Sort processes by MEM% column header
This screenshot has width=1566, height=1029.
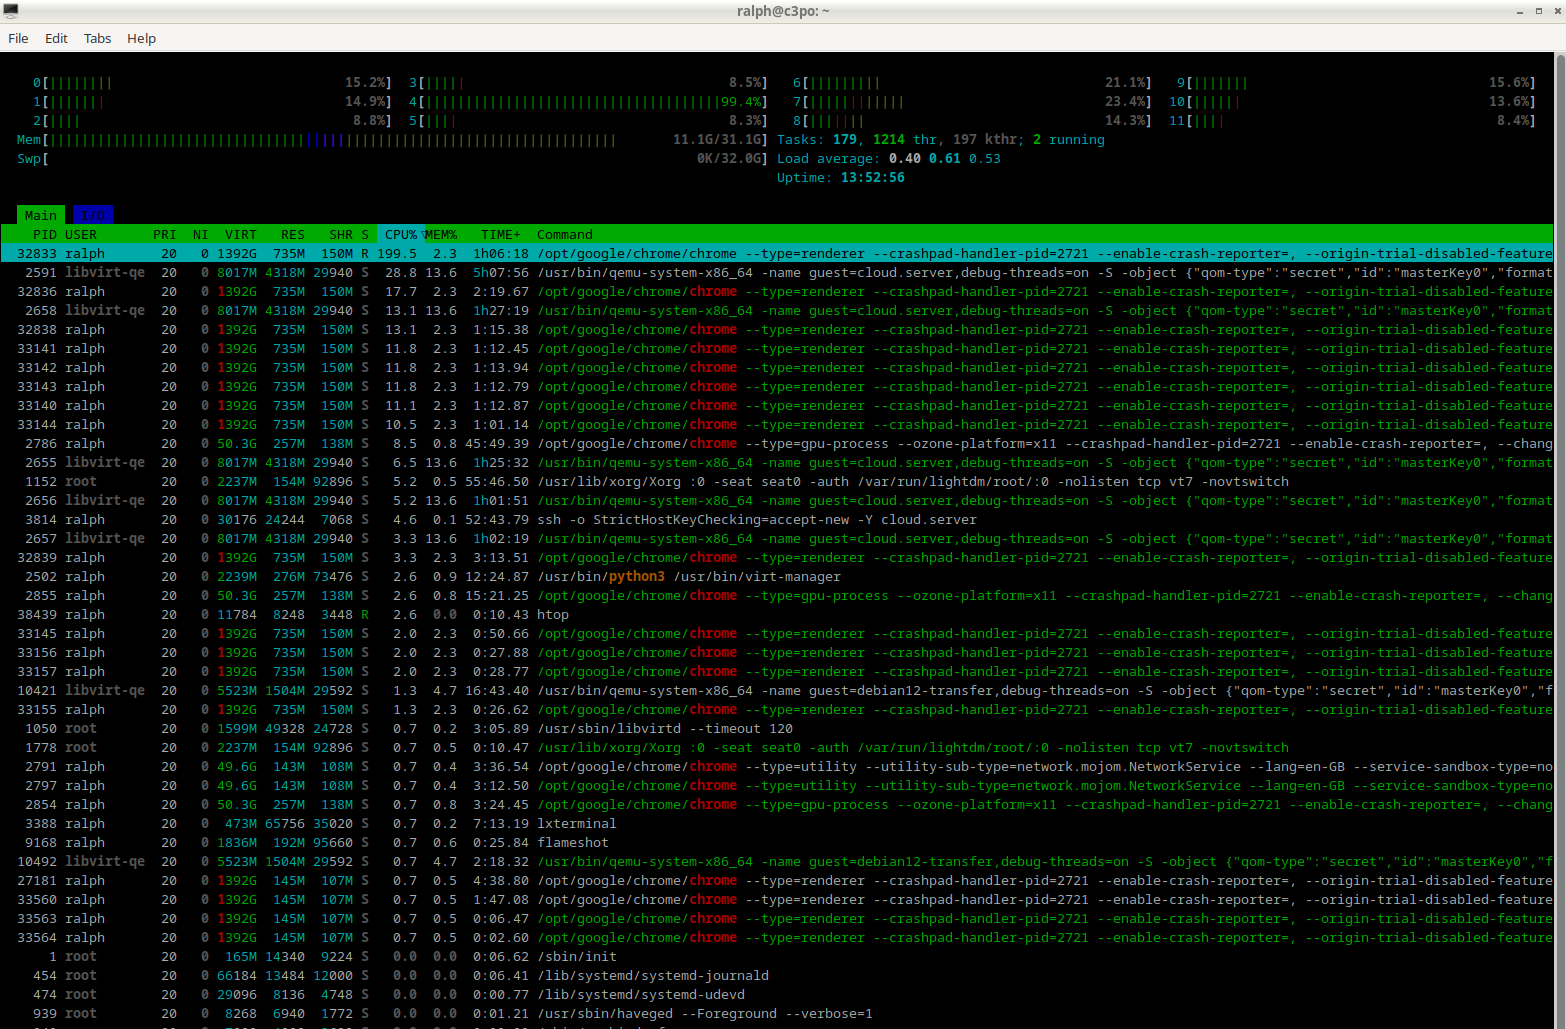coord(441,235)
